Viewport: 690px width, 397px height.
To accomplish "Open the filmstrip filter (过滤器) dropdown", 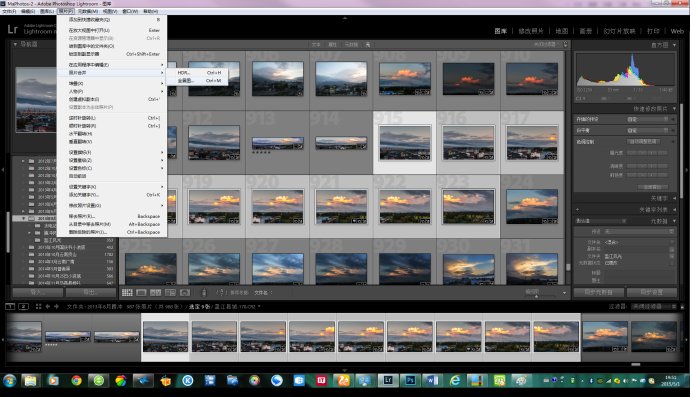I will click(x=654, y=306).
